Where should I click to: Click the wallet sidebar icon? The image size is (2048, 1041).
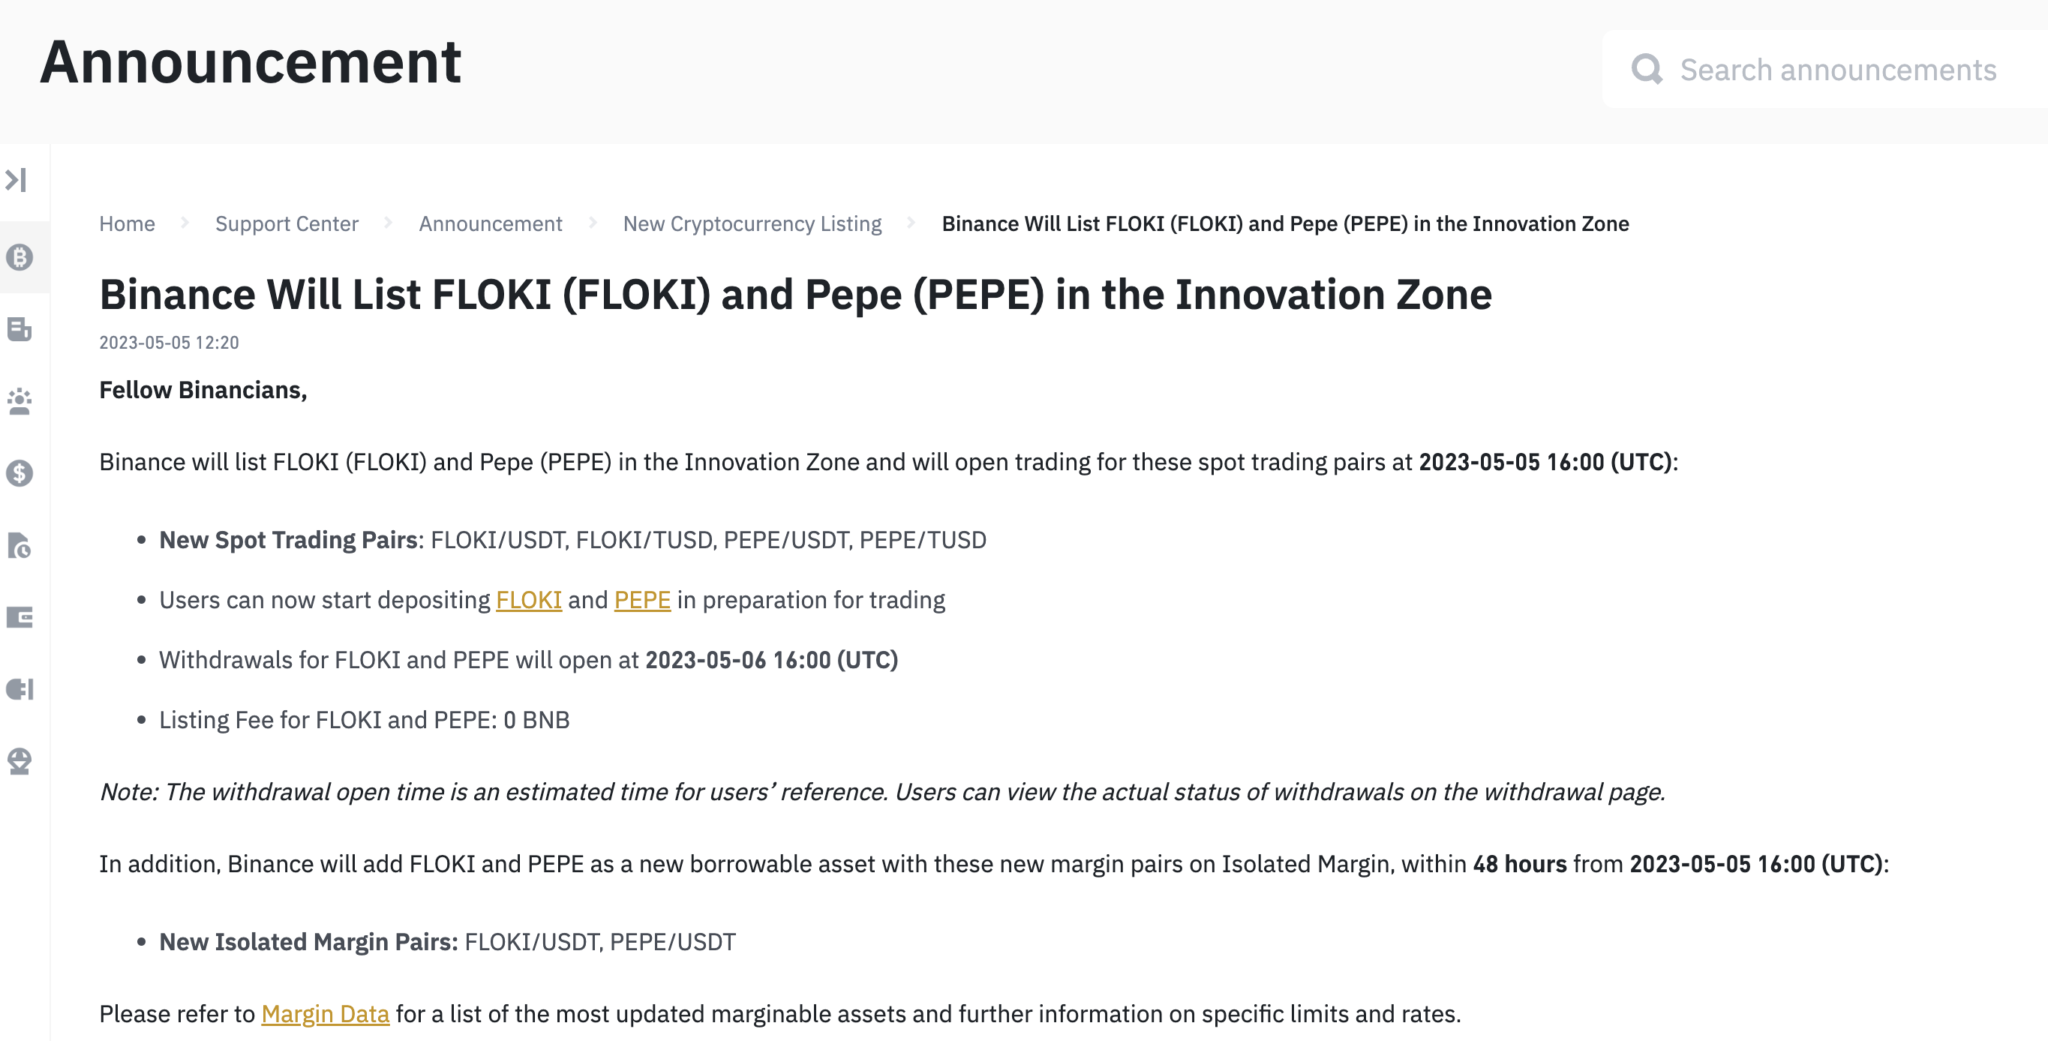click(x=19, y=618)
